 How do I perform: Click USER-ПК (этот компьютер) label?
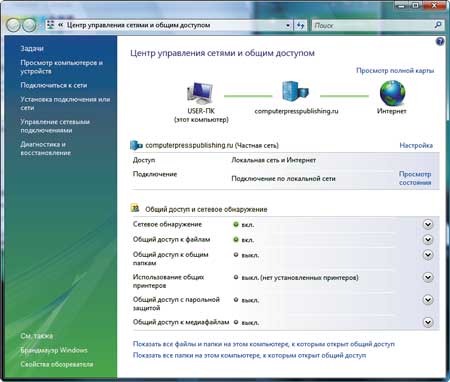click(201, 115)
